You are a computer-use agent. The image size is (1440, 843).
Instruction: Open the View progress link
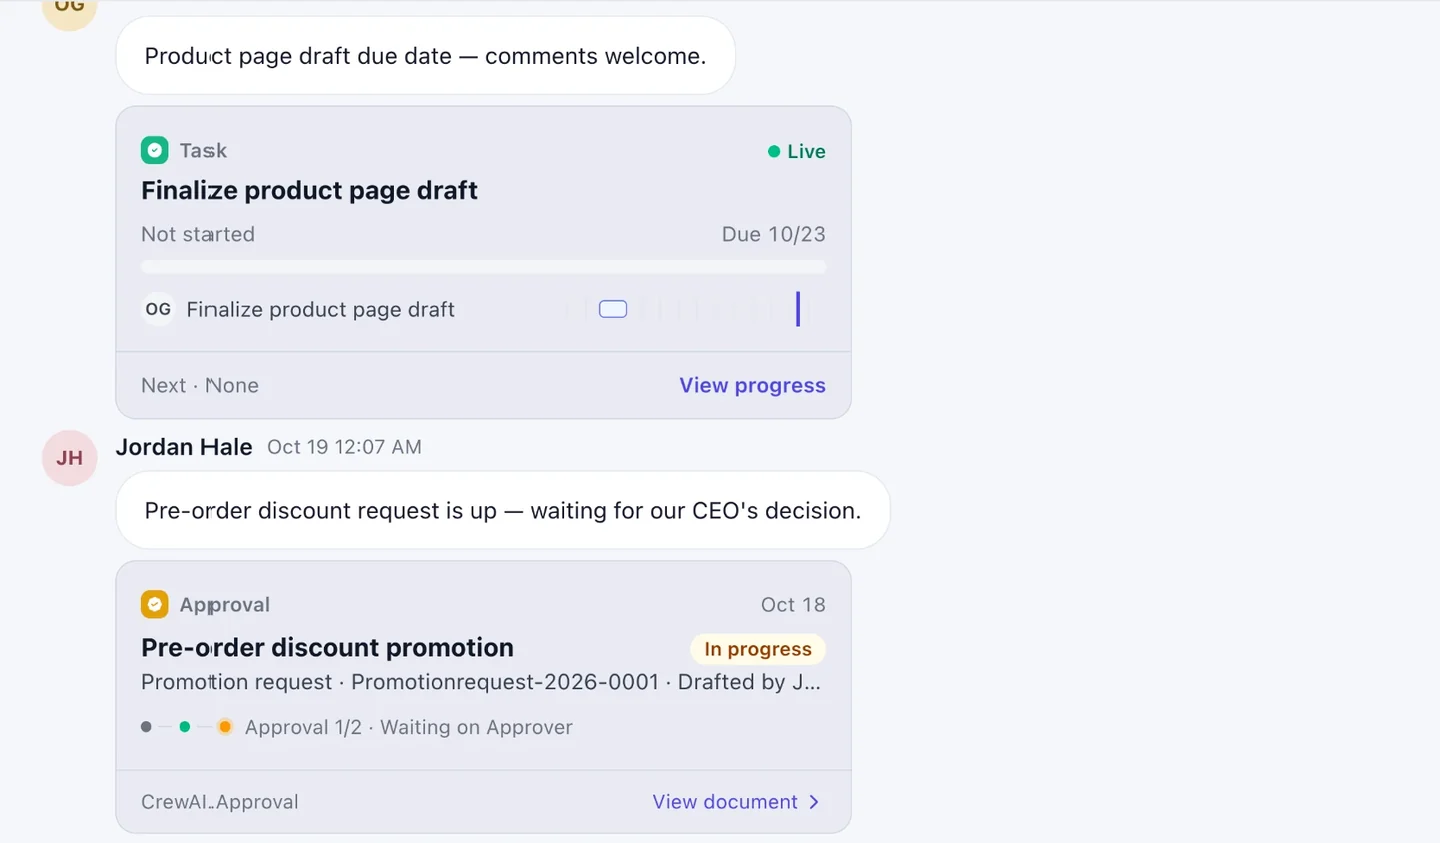(x=753, y=386)
